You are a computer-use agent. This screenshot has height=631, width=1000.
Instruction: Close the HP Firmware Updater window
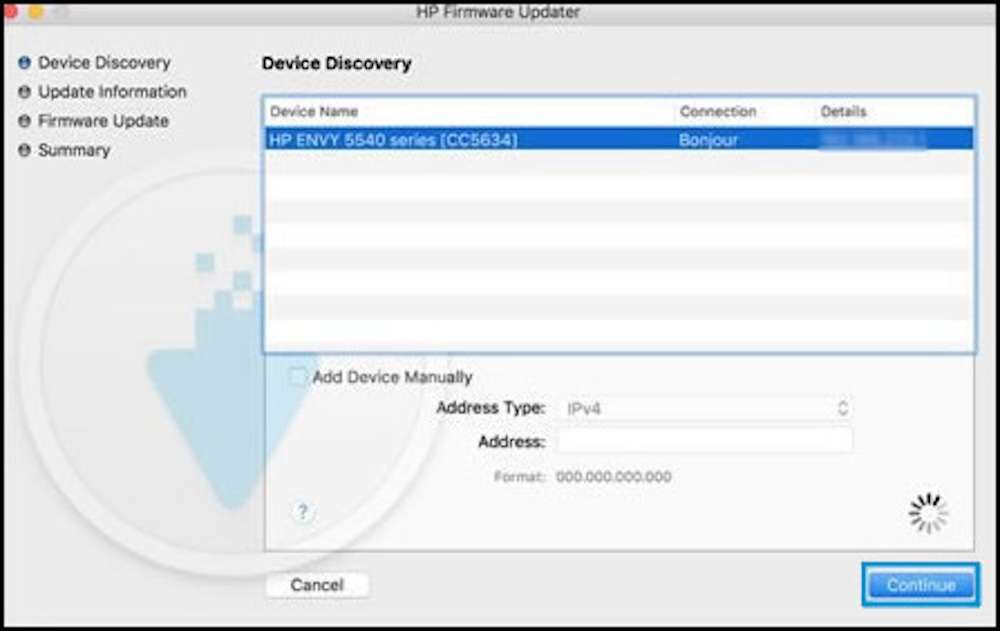click(x=10, y=11)
